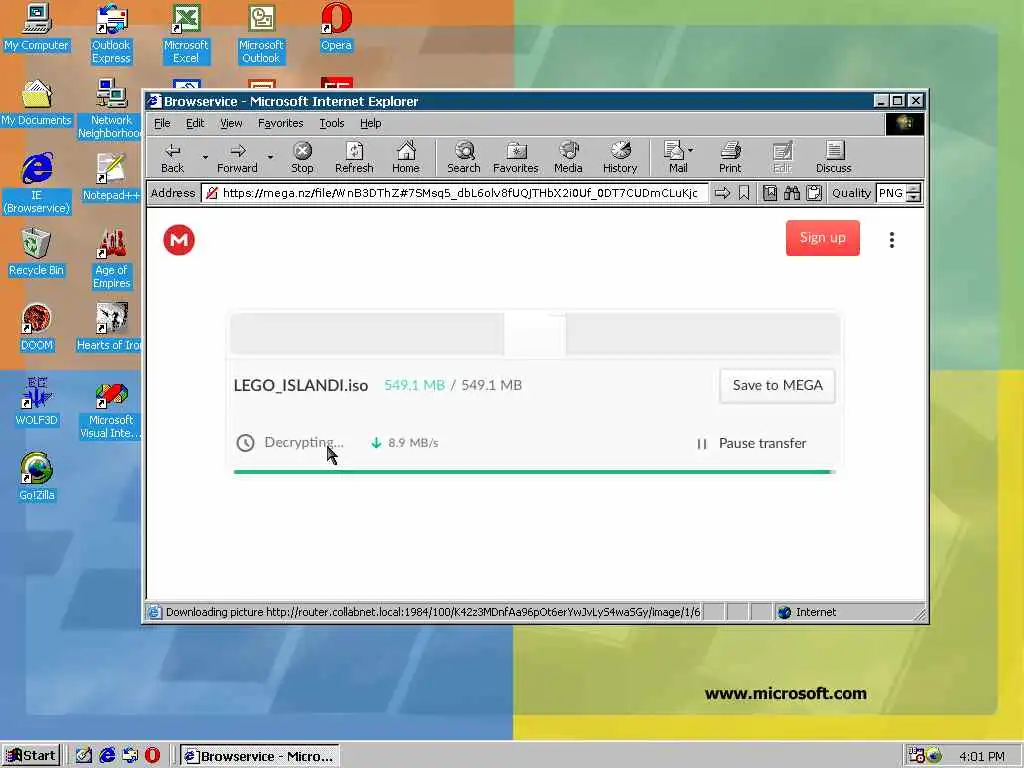The height and width of the screenshot is (768, 1024).
Task: Select the WOLF3D desktop shortcut
Action: (x=37, y=402)
